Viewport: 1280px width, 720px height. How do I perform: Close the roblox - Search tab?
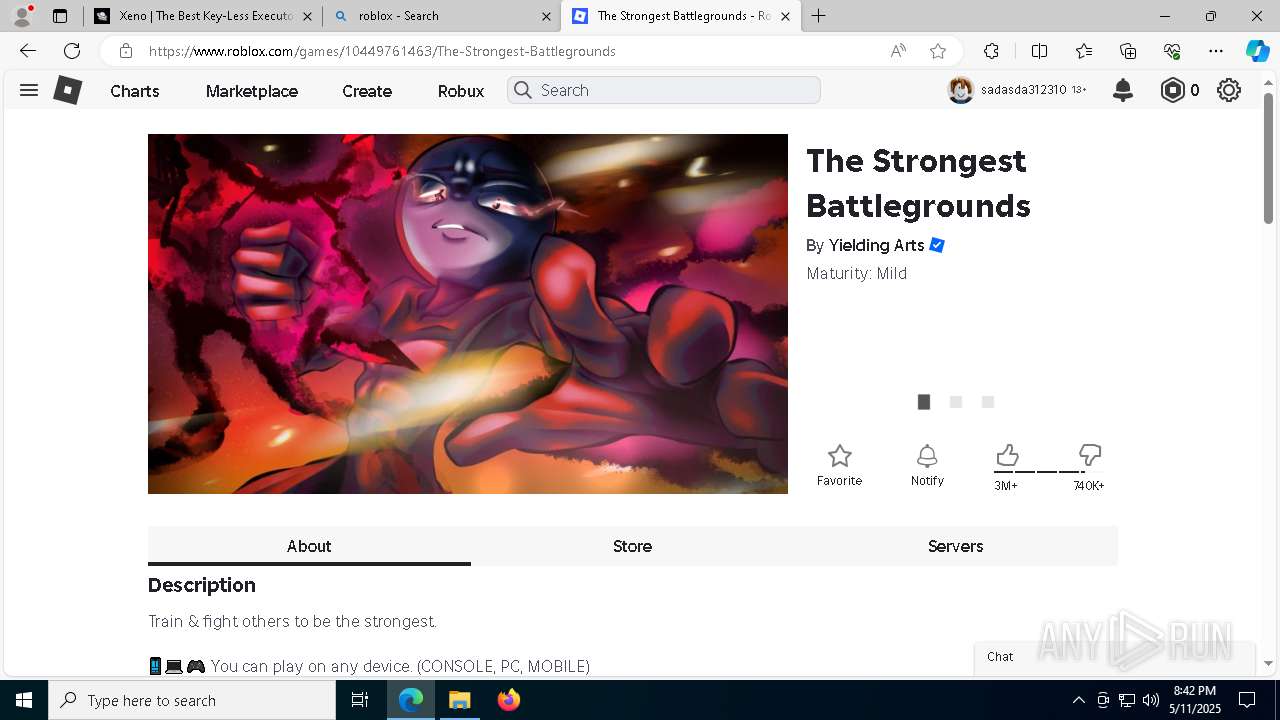(546, 16)
